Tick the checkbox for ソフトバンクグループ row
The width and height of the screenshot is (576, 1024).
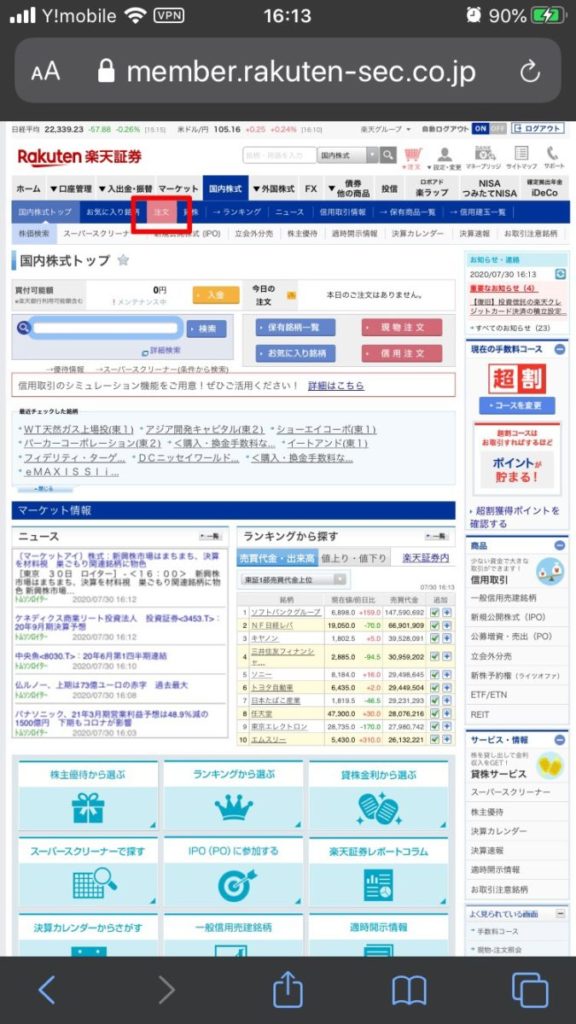click(x=434, y=612)
